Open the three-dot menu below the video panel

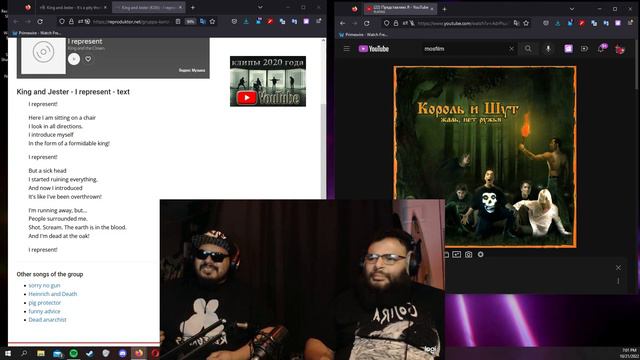(618, 281)
